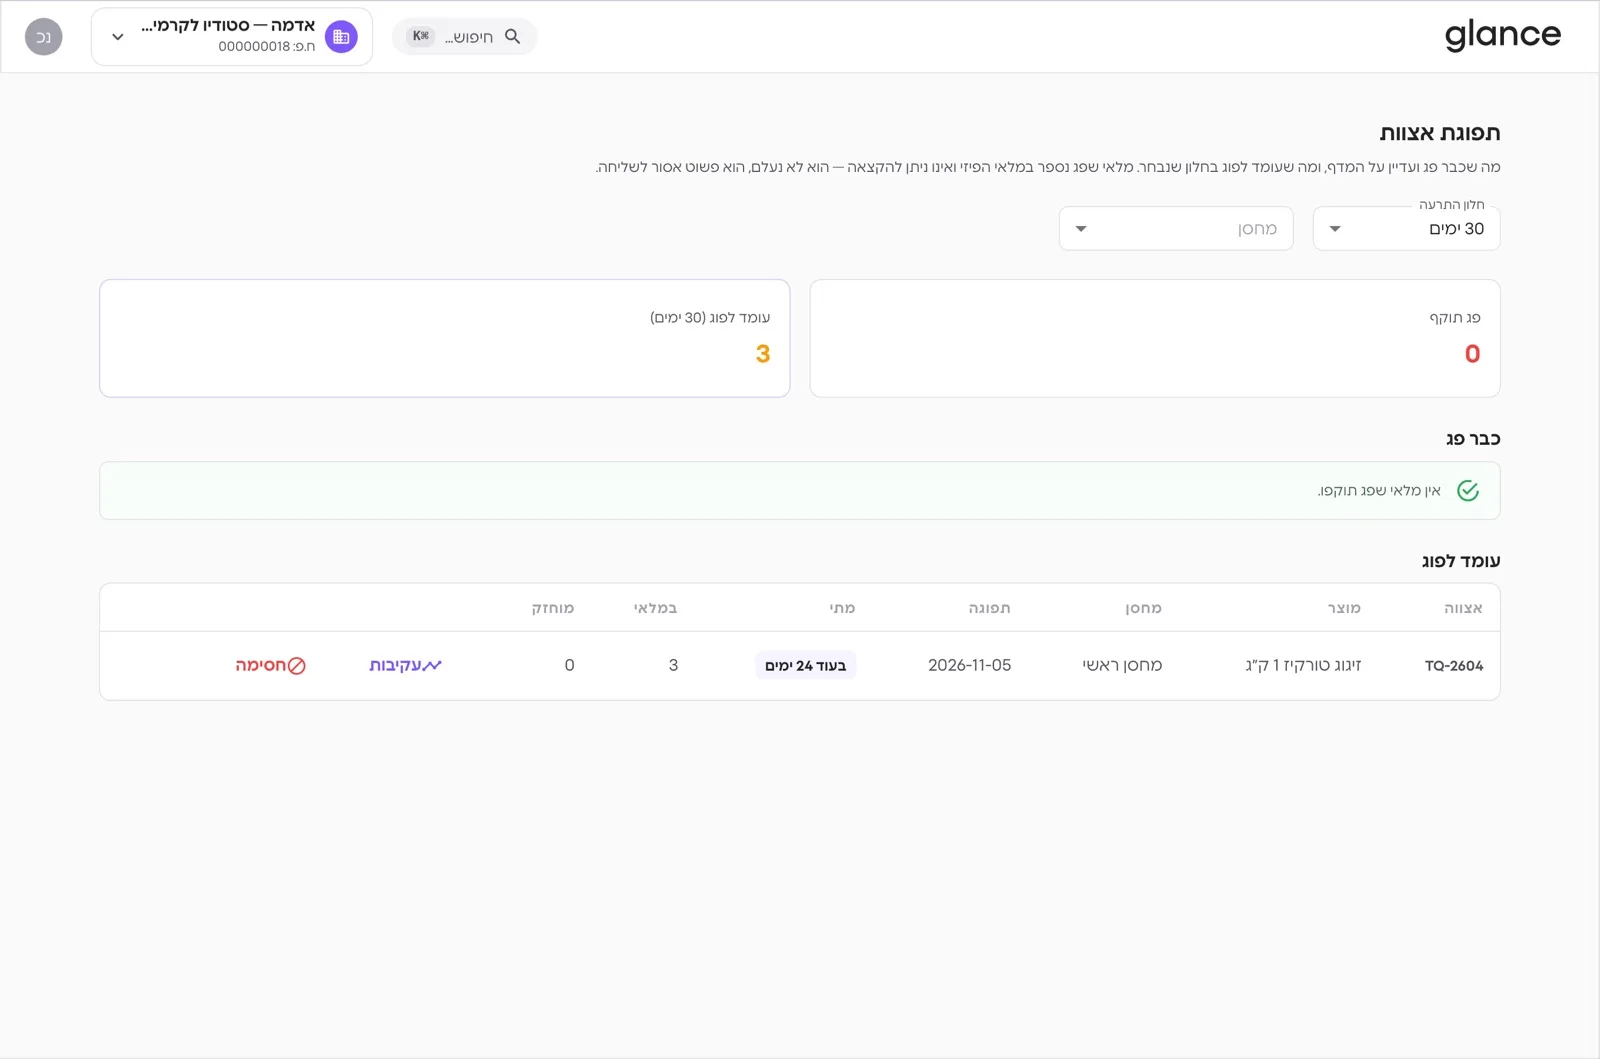Image resolution: width=1600 pixels, height=1059 pixels.
Task: Click the trend line icon beside עקיבות
Action: (432, 666)
